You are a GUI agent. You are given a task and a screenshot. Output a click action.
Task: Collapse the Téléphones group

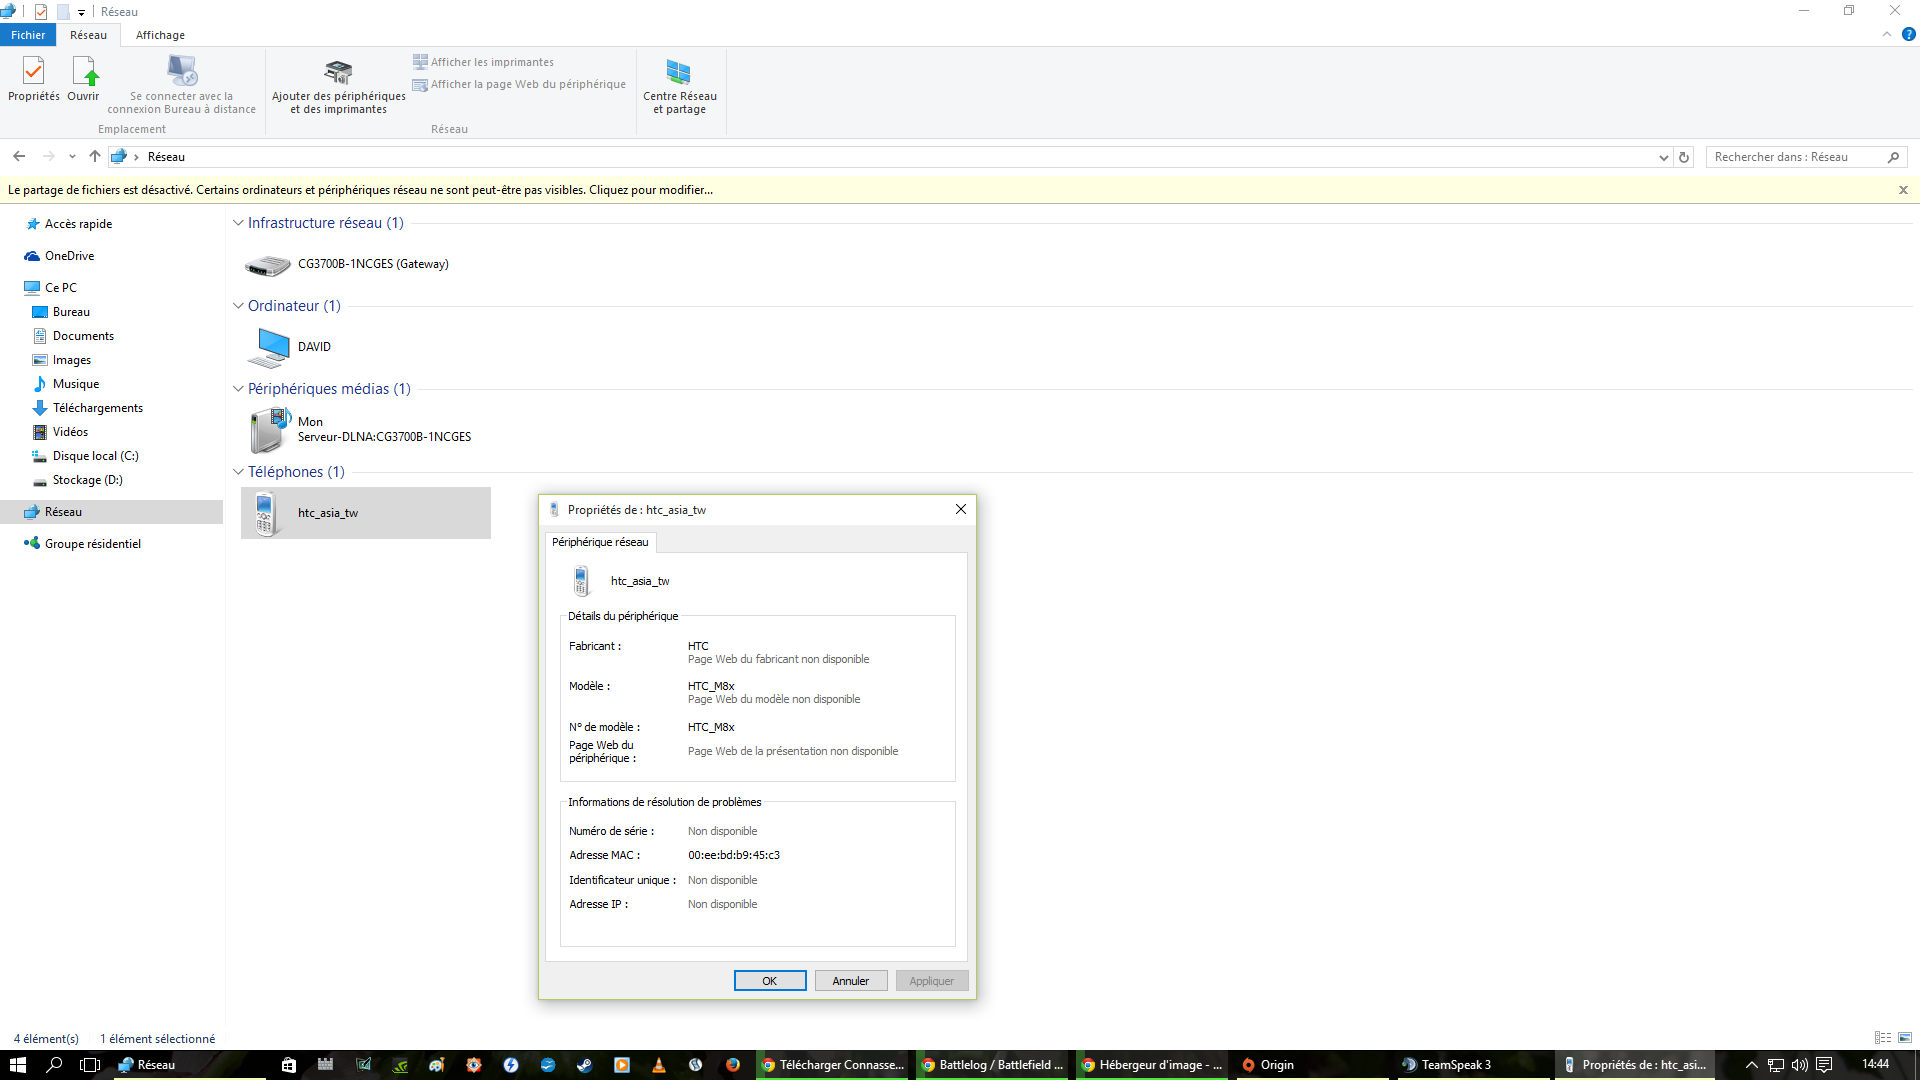pos(238,472)
